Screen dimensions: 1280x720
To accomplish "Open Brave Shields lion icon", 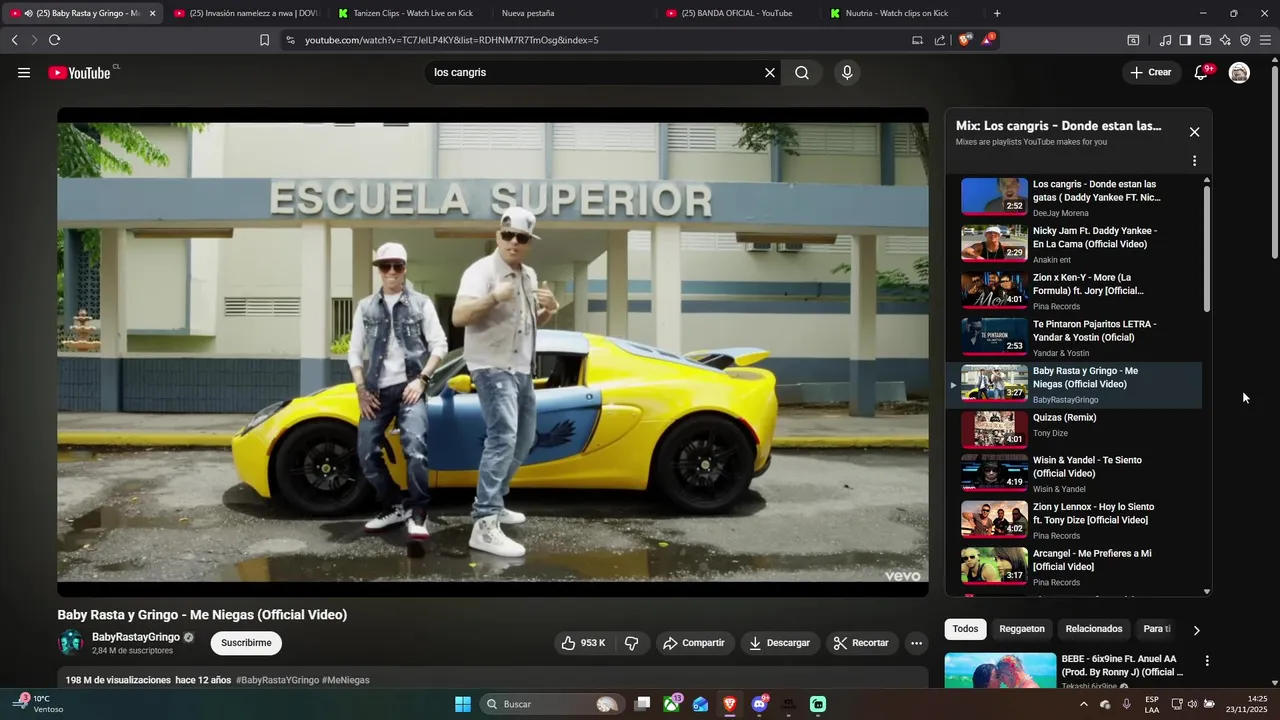I will click(x=964, y=40).
